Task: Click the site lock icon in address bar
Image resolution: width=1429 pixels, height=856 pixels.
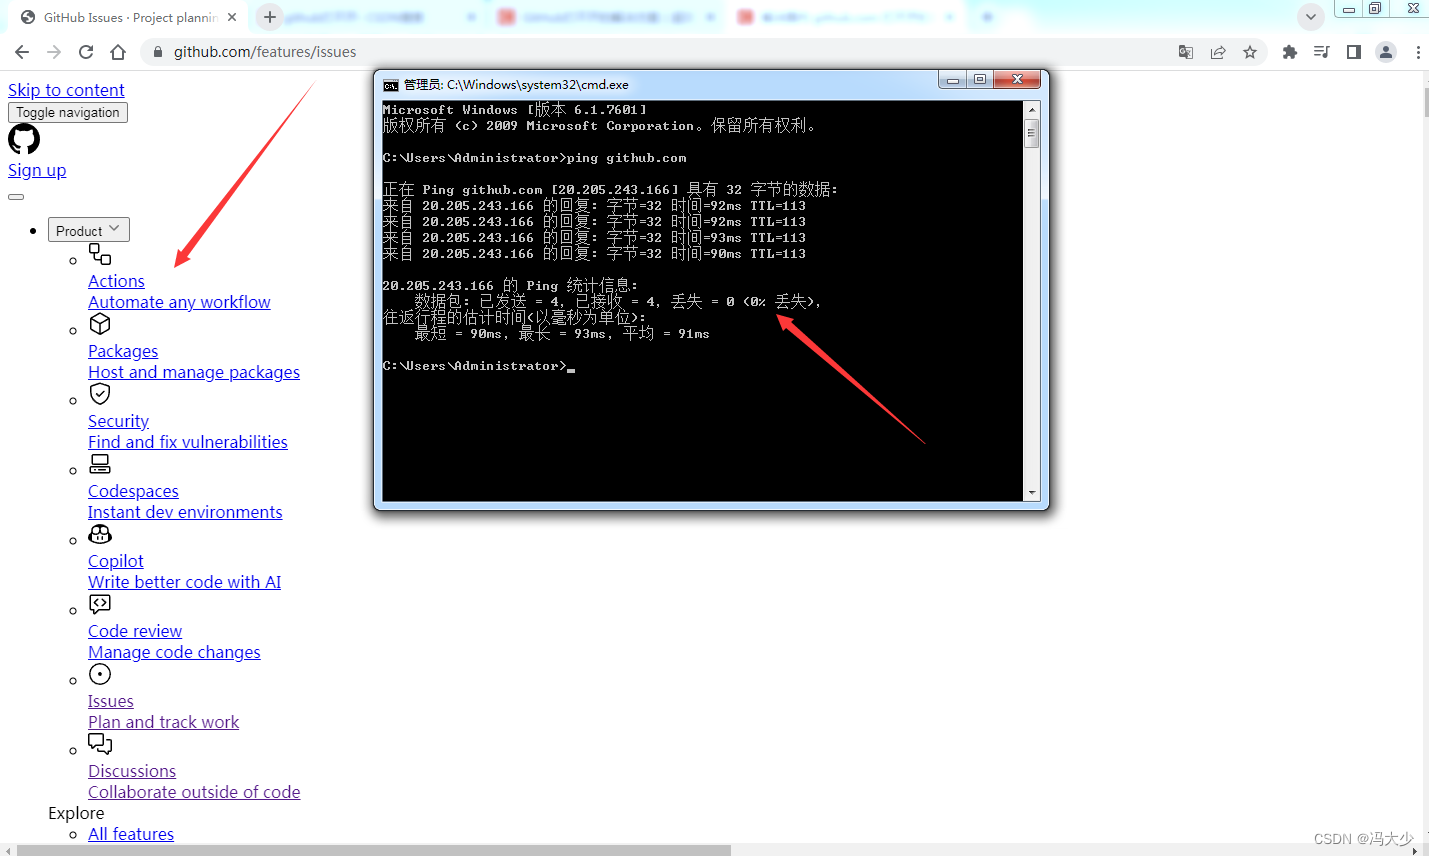Action: coord(158,52)
